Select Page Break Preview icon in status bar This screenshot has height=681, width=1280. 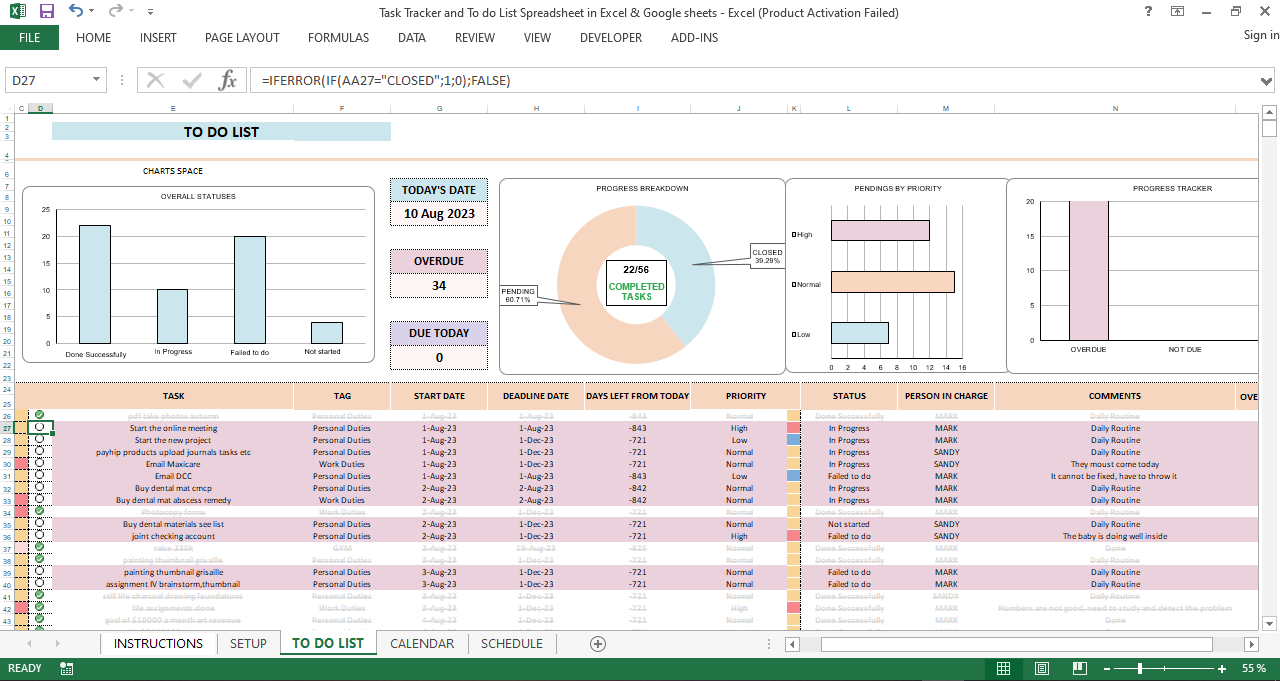pos(1078,668)
